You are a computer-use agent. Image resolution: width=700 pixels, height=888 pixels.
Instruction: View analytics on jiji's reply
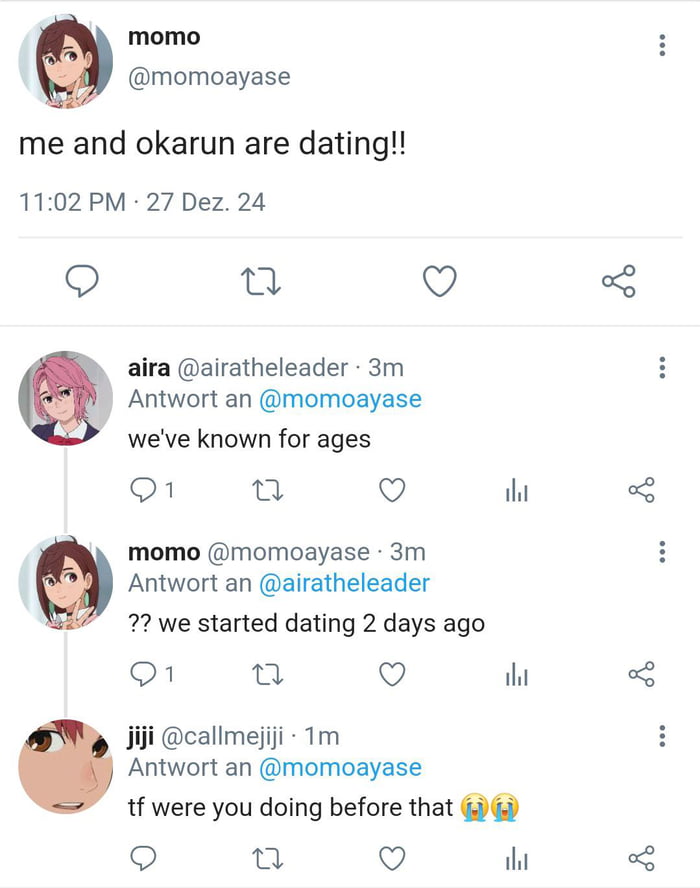515,858
